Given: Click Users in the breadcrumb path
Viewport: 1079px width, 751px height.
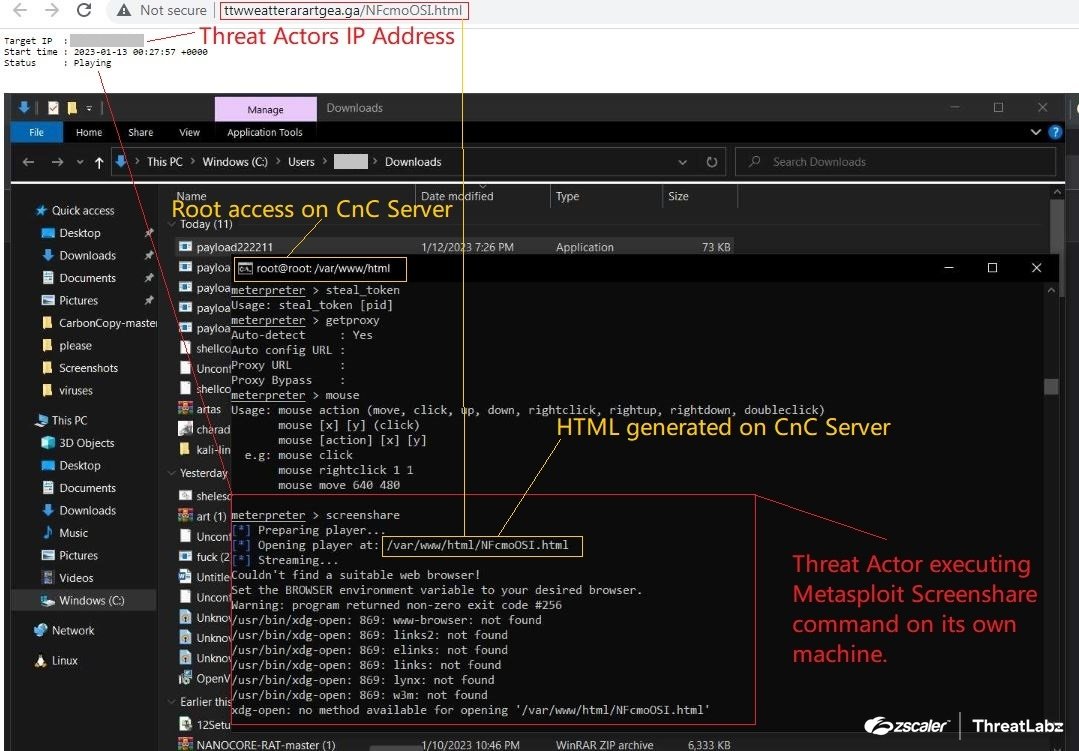Looking at the screenshot, I should point(301,161).
